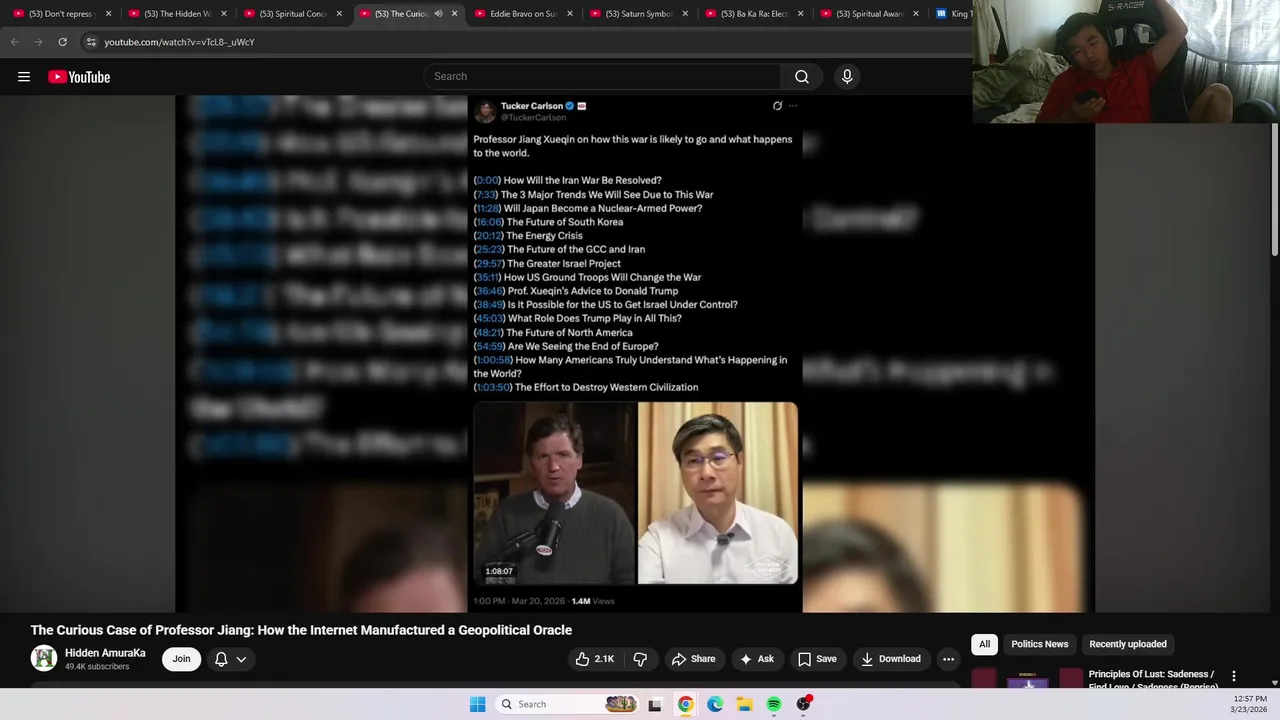The width and height of the screenshot is (1280, 720).
Task: Go back in browser history
Action: (x=14, y=42)
